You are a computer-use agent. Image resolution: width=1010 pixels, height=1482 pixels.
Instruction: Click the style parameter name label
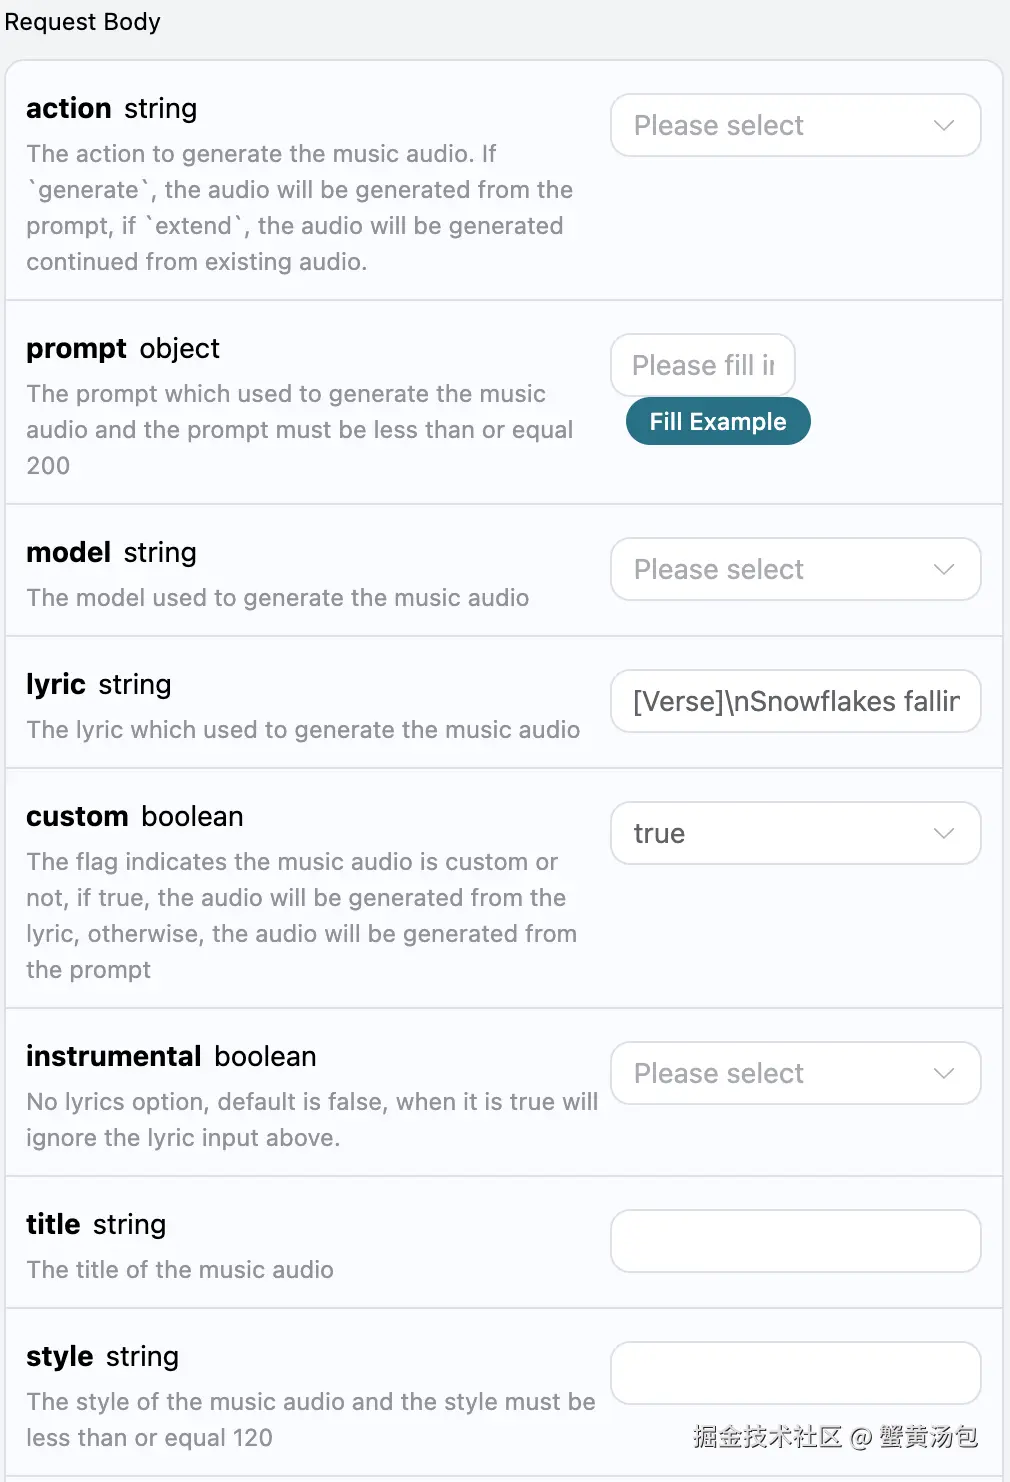coord(59,1356)
